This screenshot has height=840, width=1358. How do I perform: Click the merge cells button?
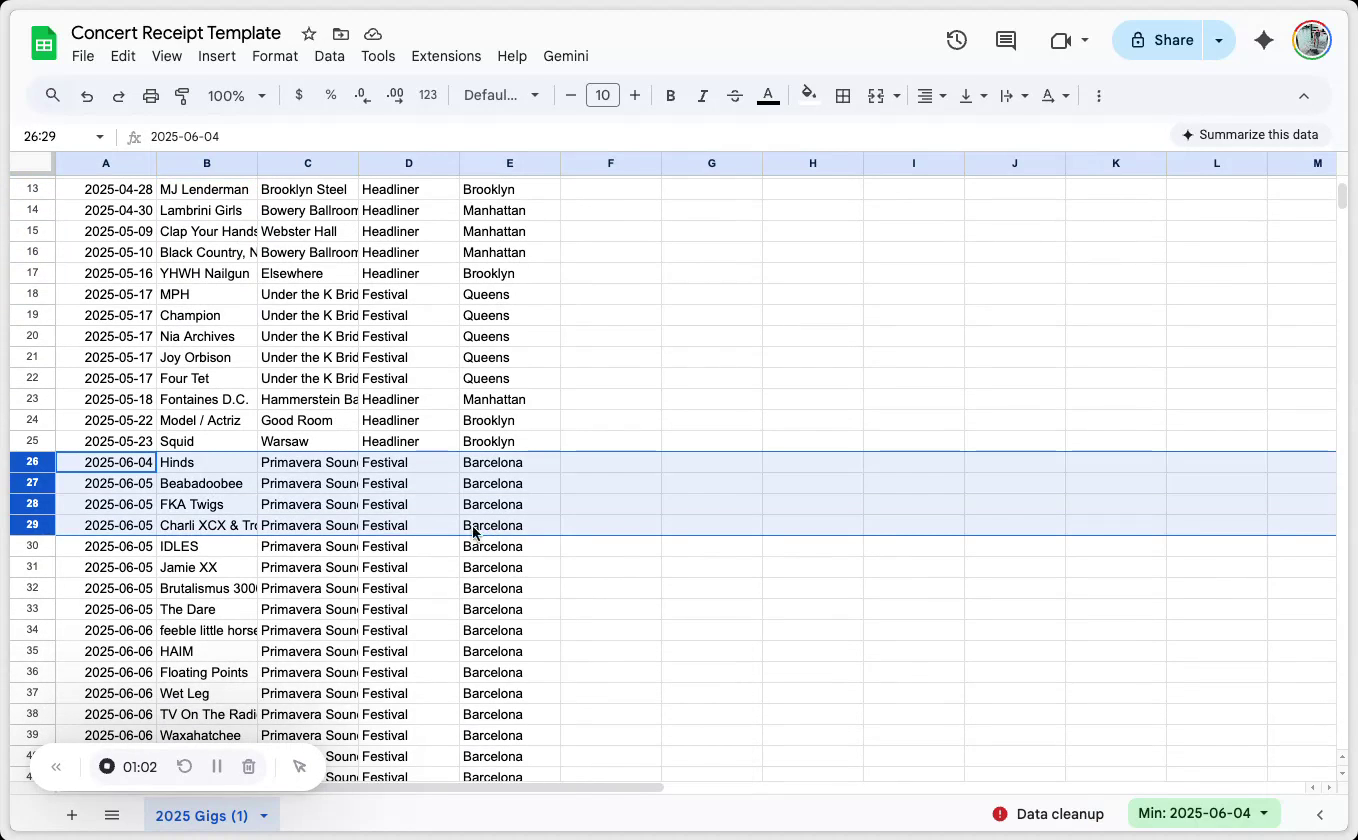point(876,96)
